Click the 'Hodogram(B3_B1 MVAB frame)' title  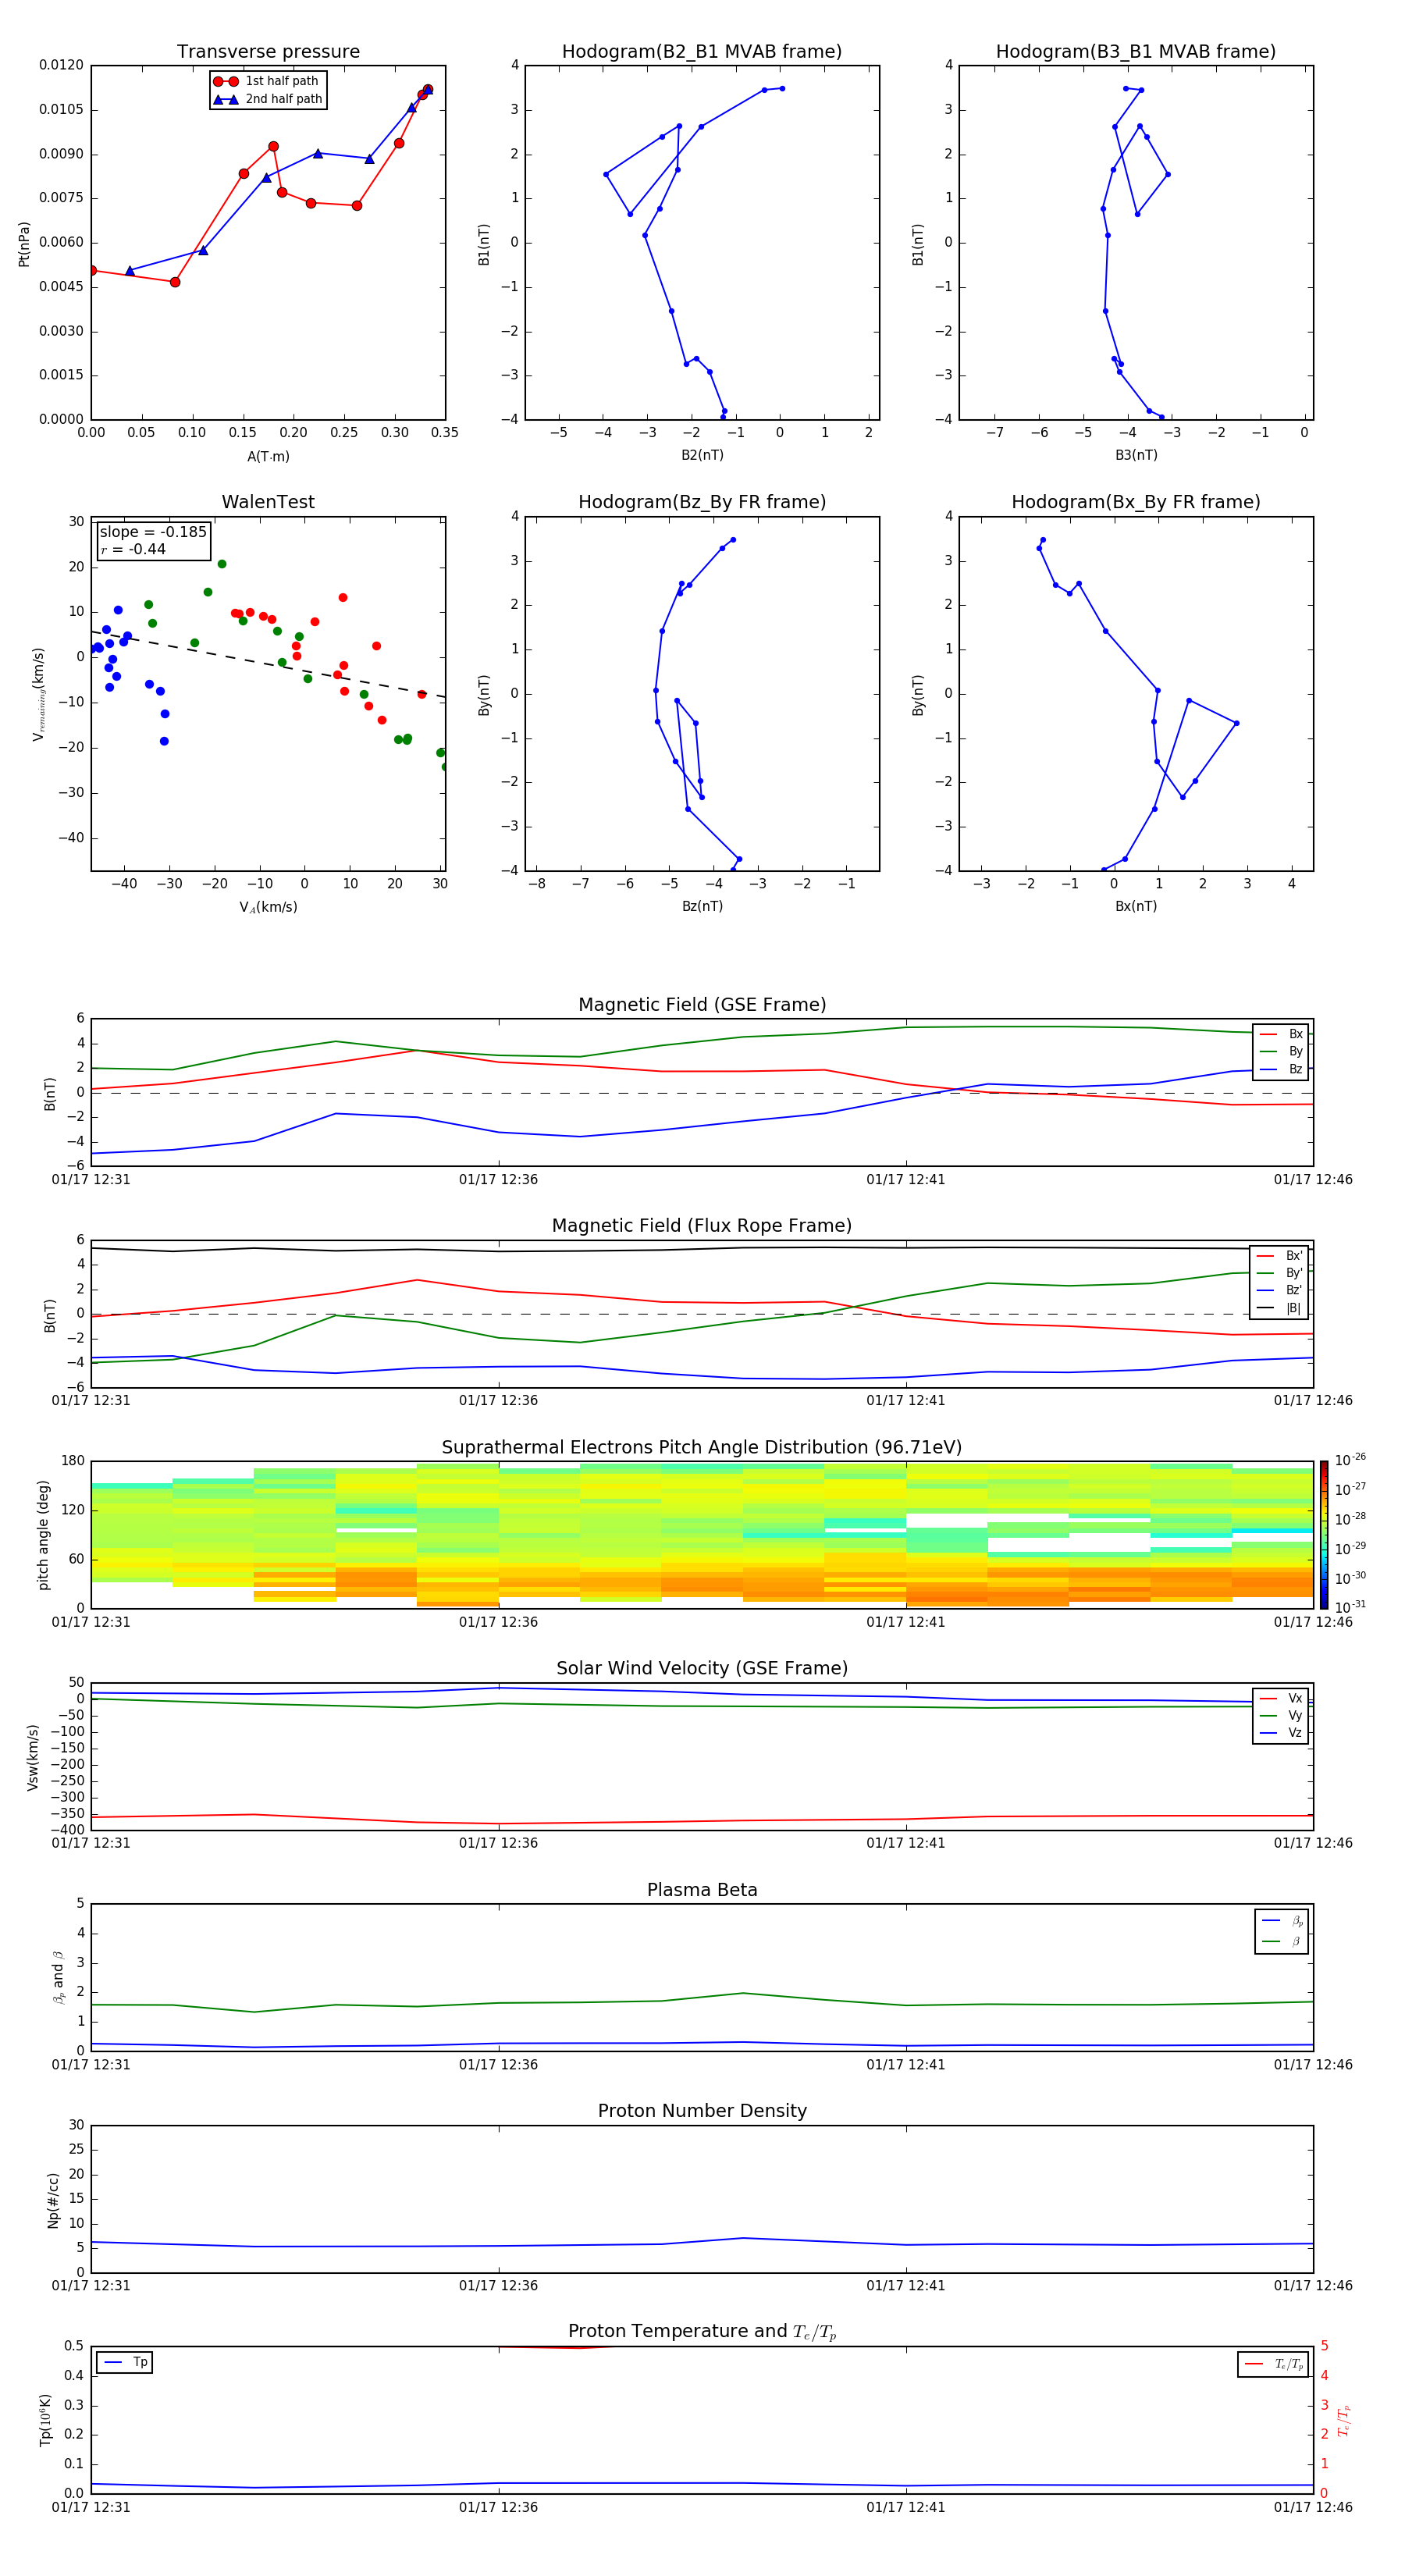click(x=1136, y=52)
